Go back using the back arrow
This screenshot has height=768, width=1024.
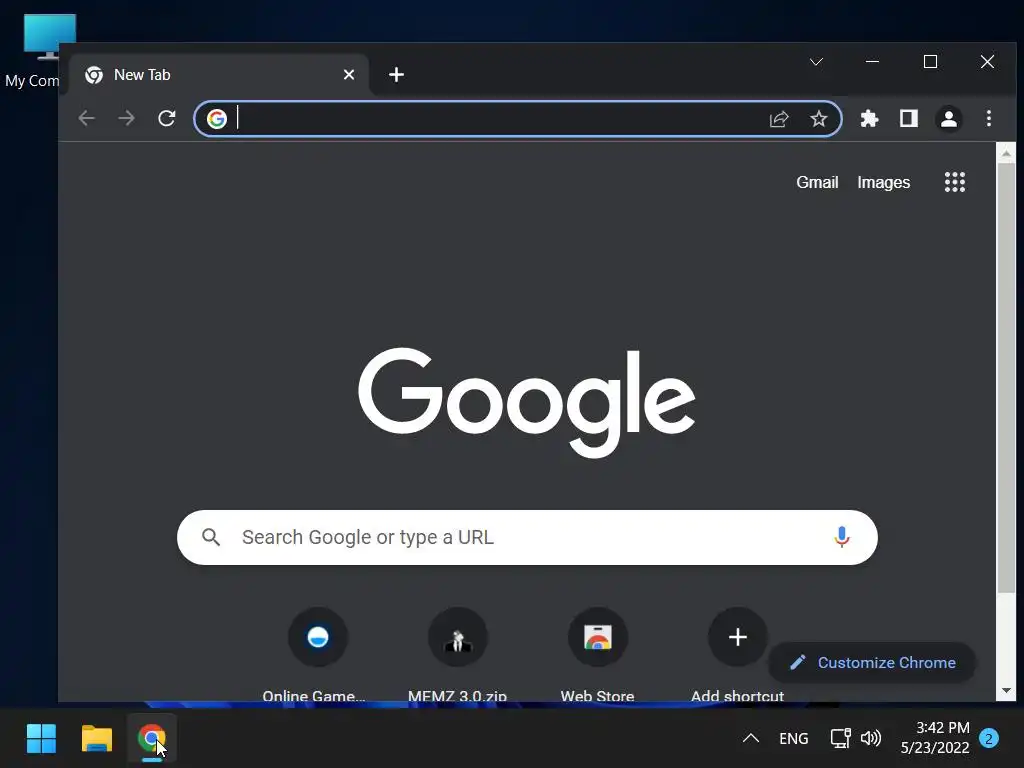pos(86,118)
